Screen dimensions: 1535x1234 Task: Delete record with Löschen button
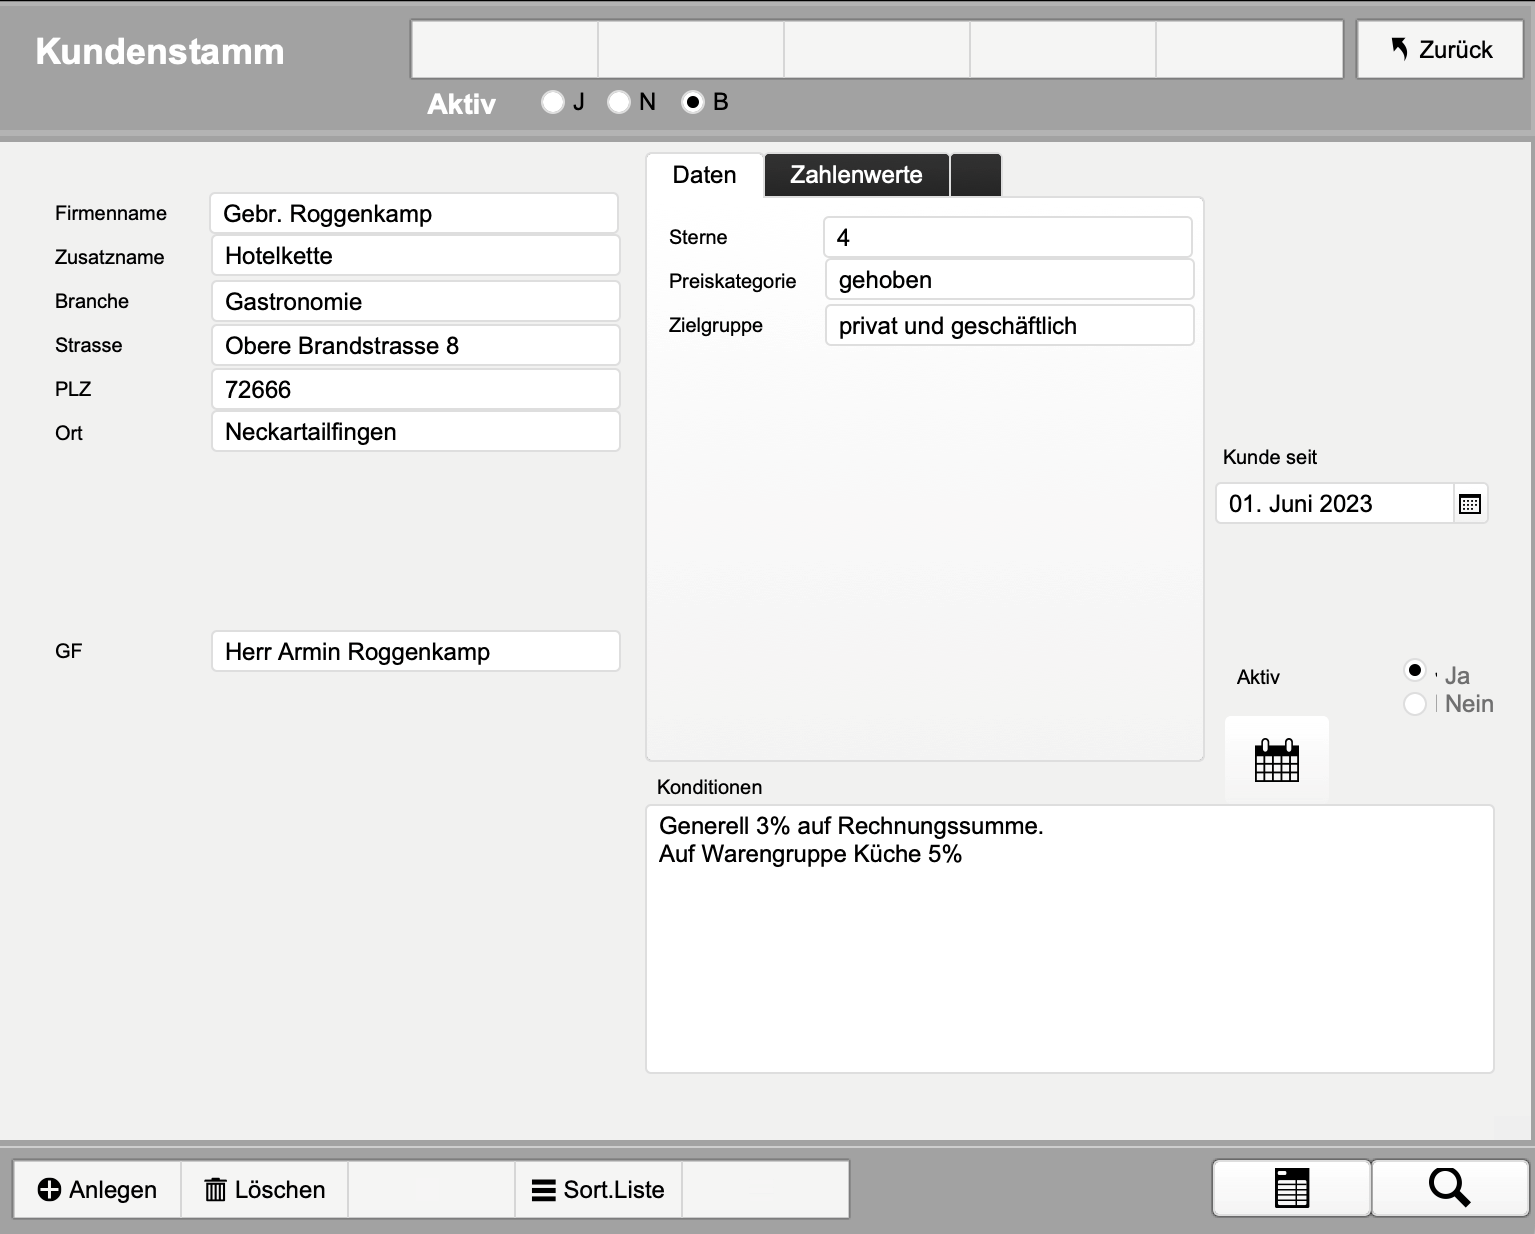pyautogui.click(x=265, y=1189)
